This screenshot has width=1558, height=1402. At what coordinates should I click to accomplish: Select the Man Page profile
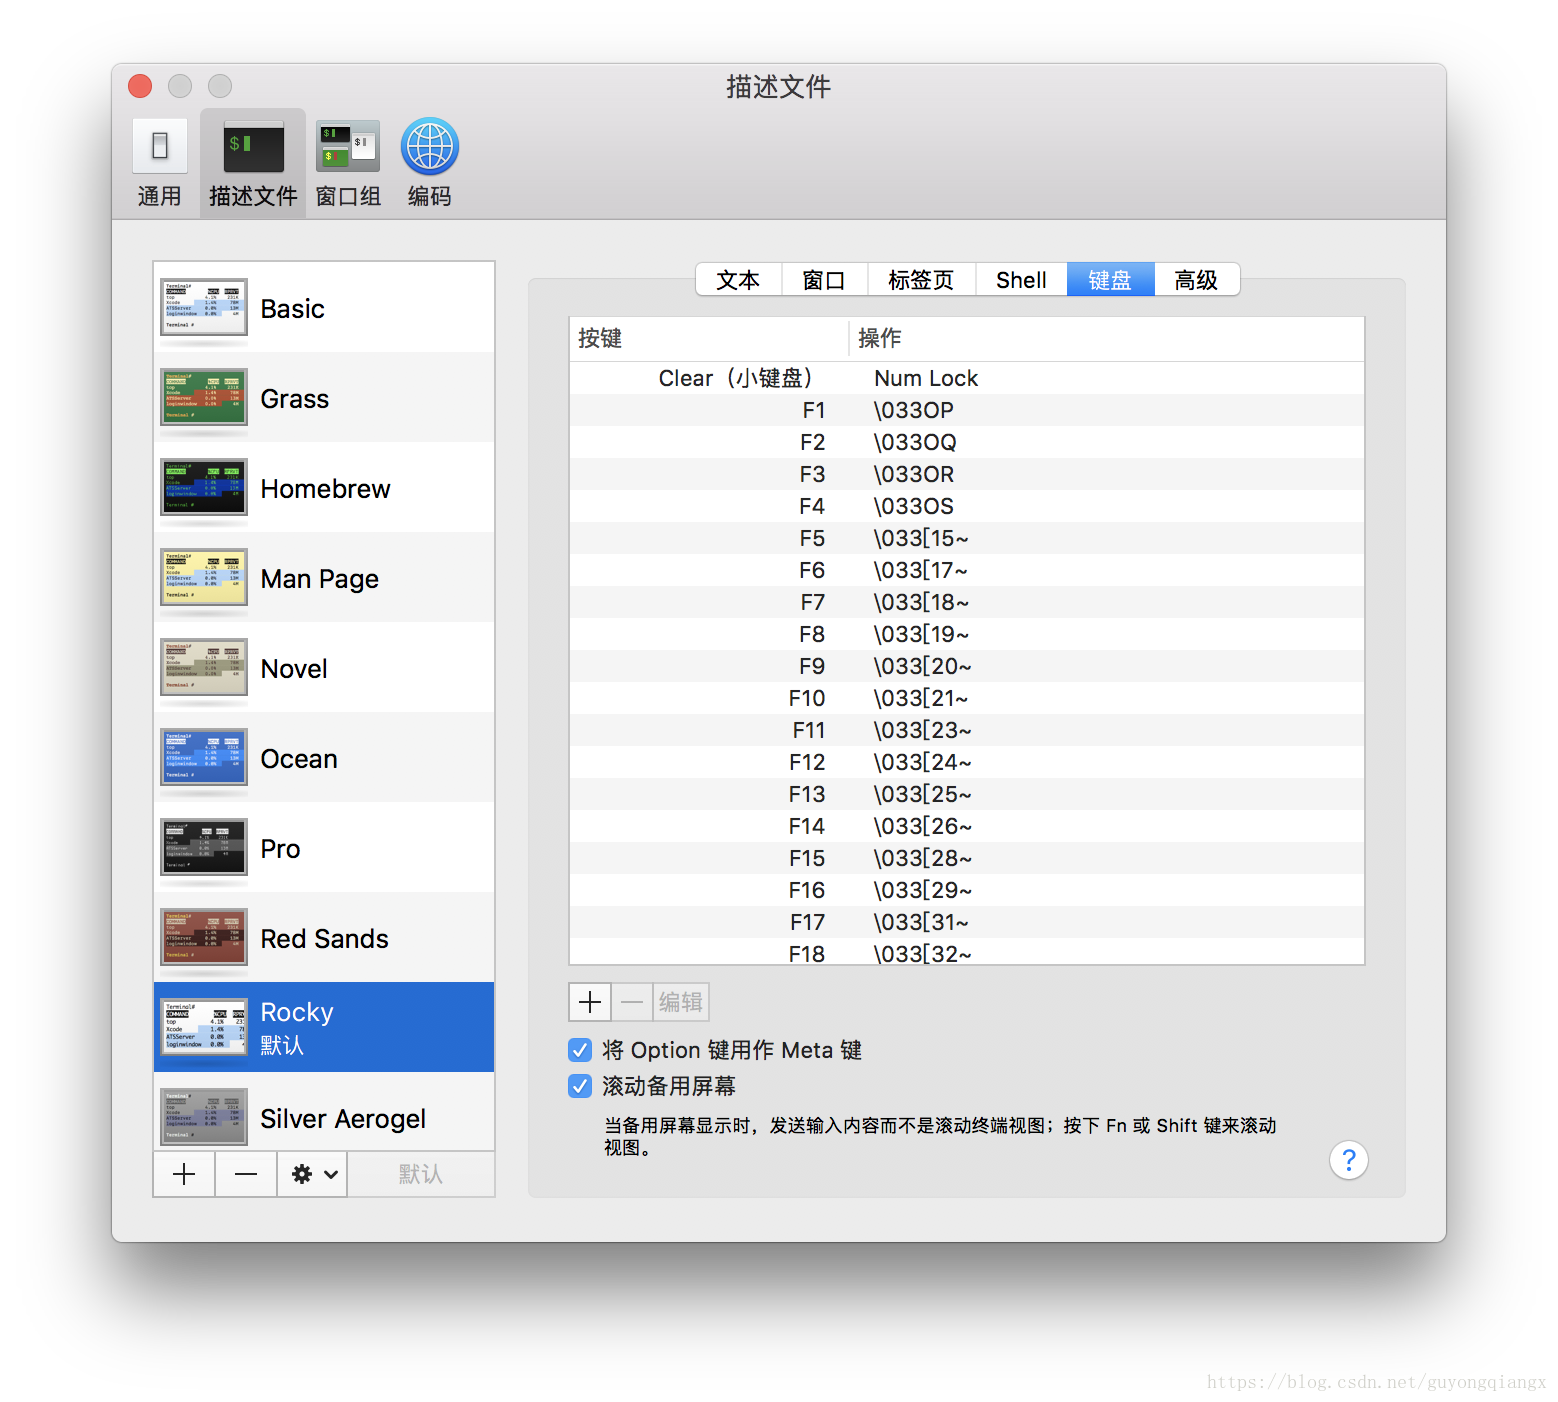324,578
